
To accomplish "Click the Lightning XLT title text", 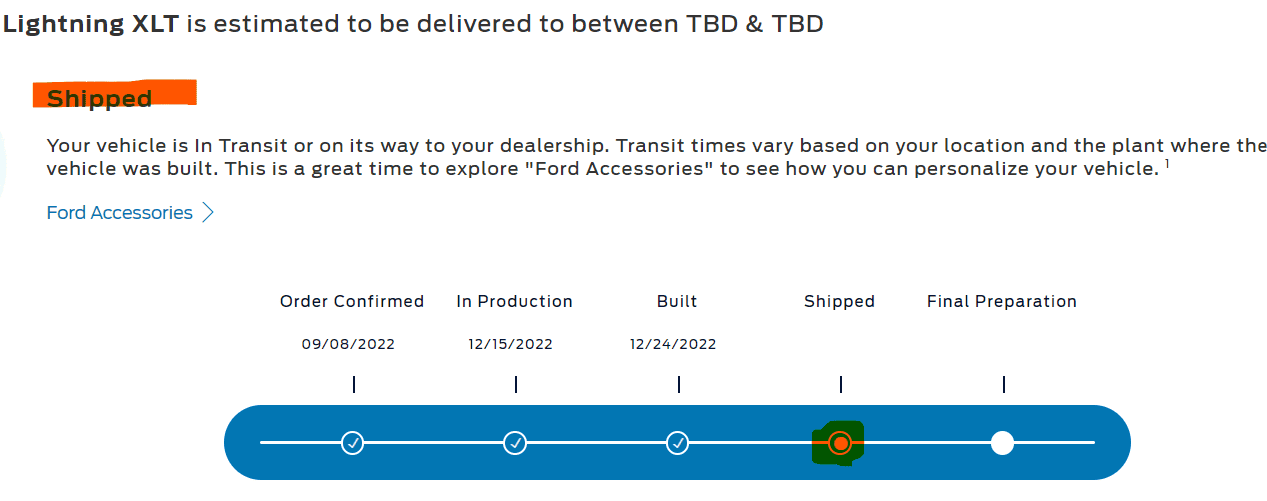I will point(90,24).
